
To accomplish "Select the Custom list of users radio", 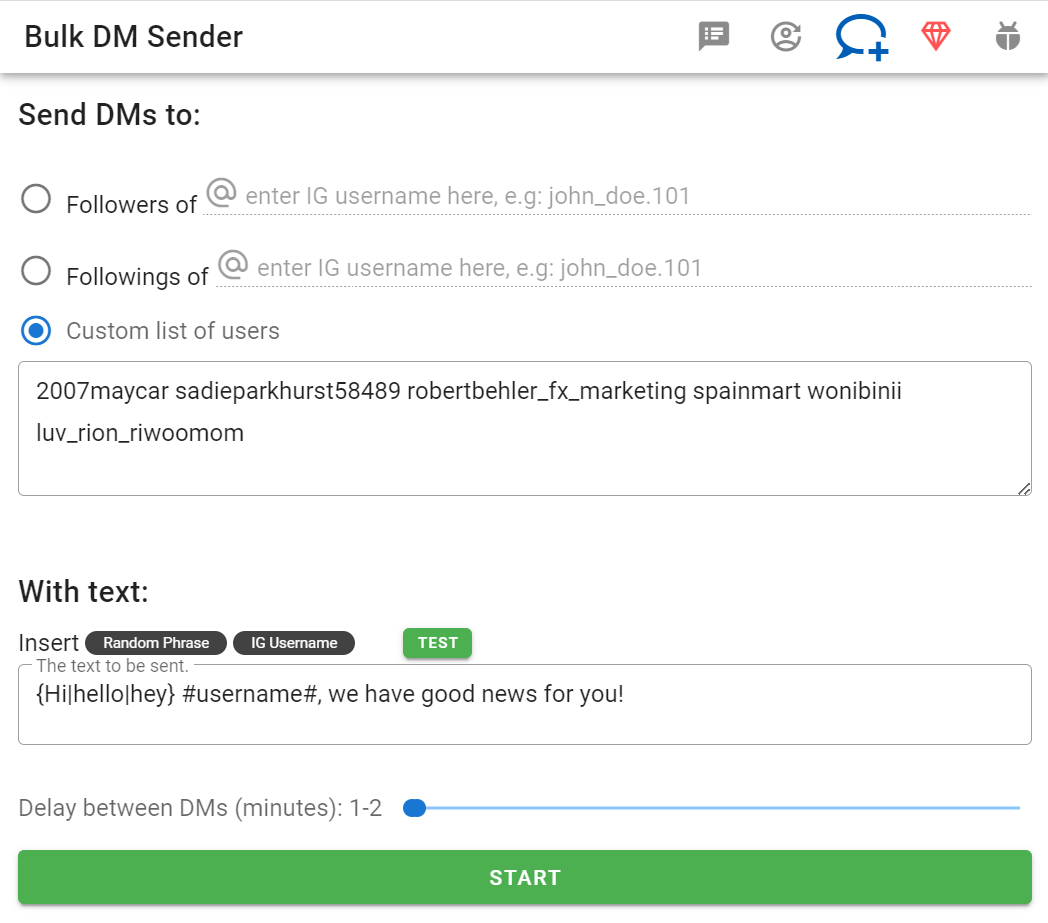I will click(x=36, y=331).
